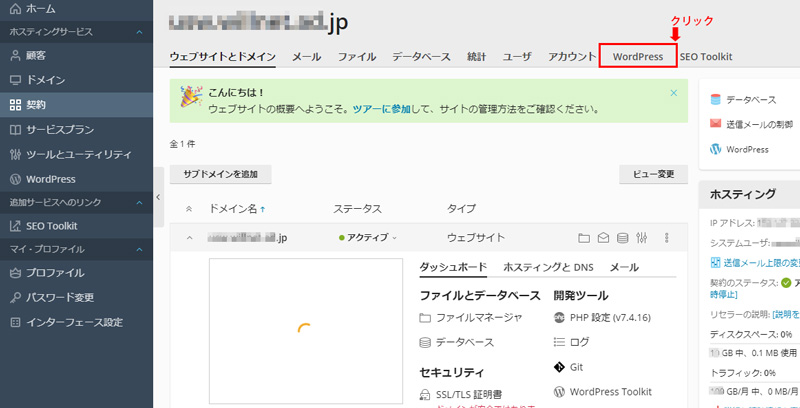Click the パスワード変更 key icon
Image resolution: width=800 pixels, height=408 pixels.
tap(15, 297)
